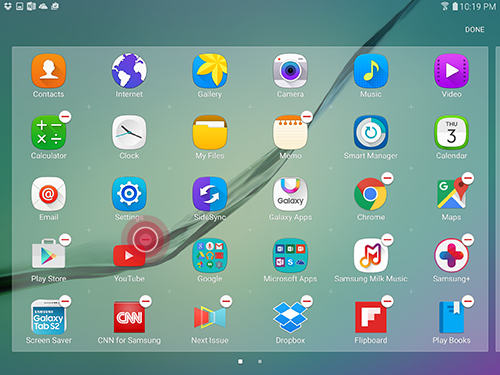
Task: Open the My Files folder app
Action: (x=210, y=132)
